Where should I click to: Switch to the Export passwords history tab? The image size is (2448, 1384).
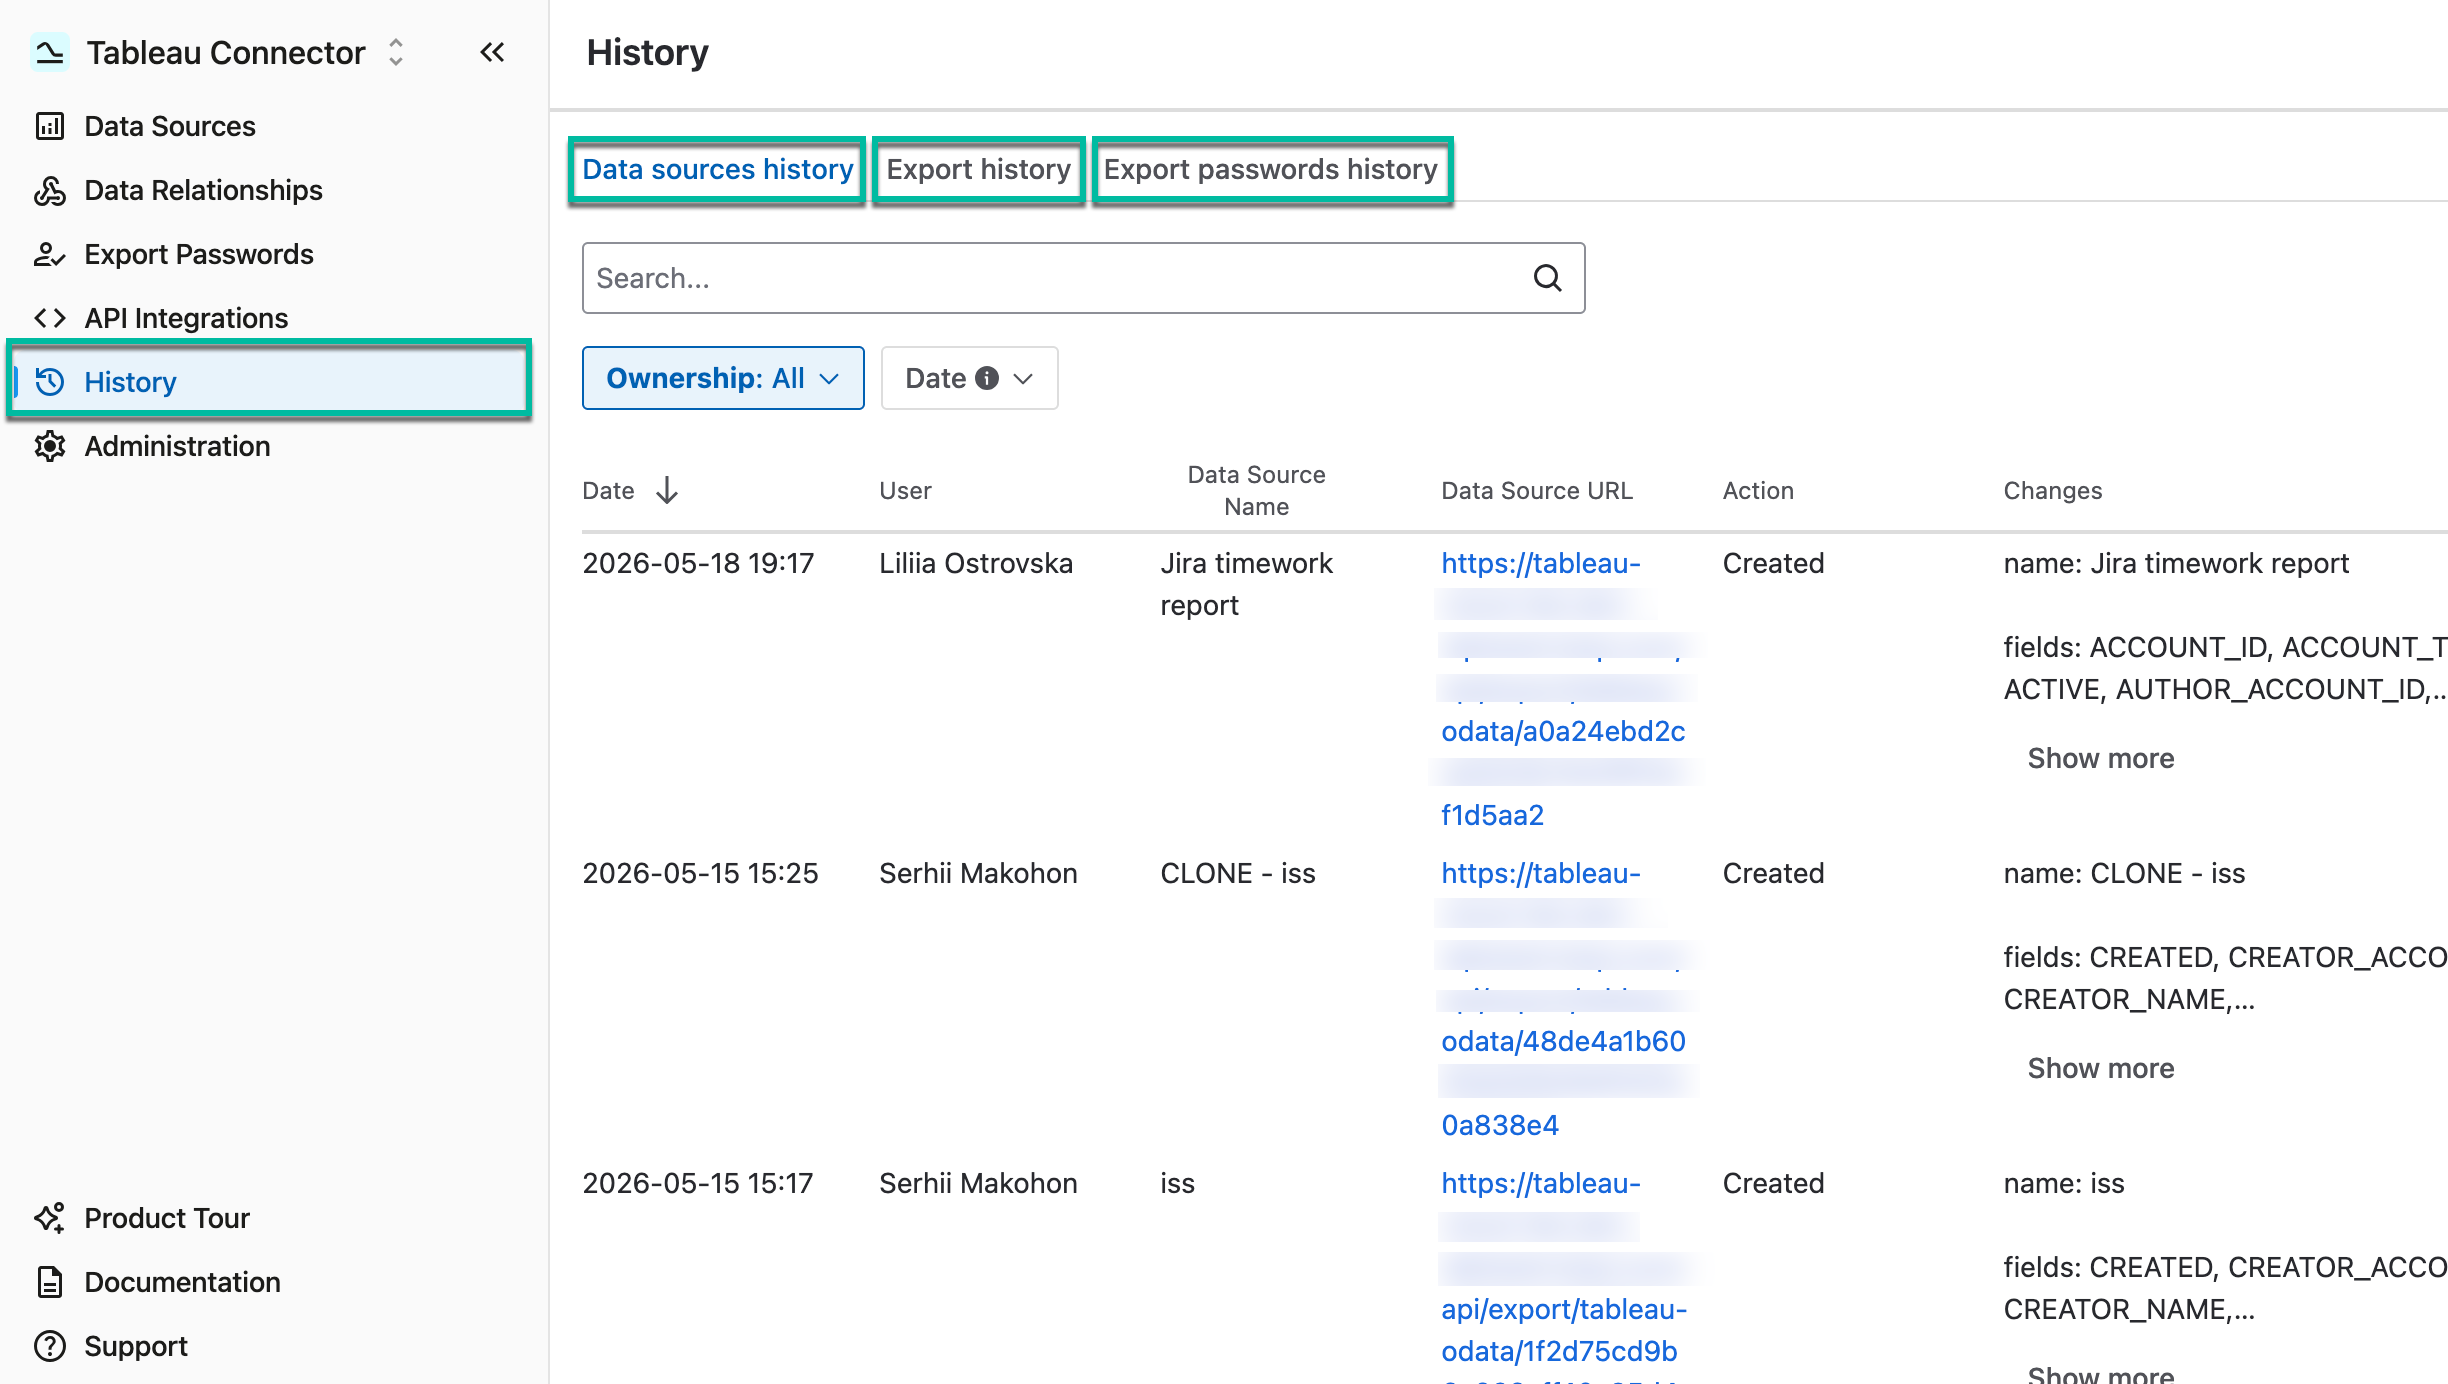1271,170
